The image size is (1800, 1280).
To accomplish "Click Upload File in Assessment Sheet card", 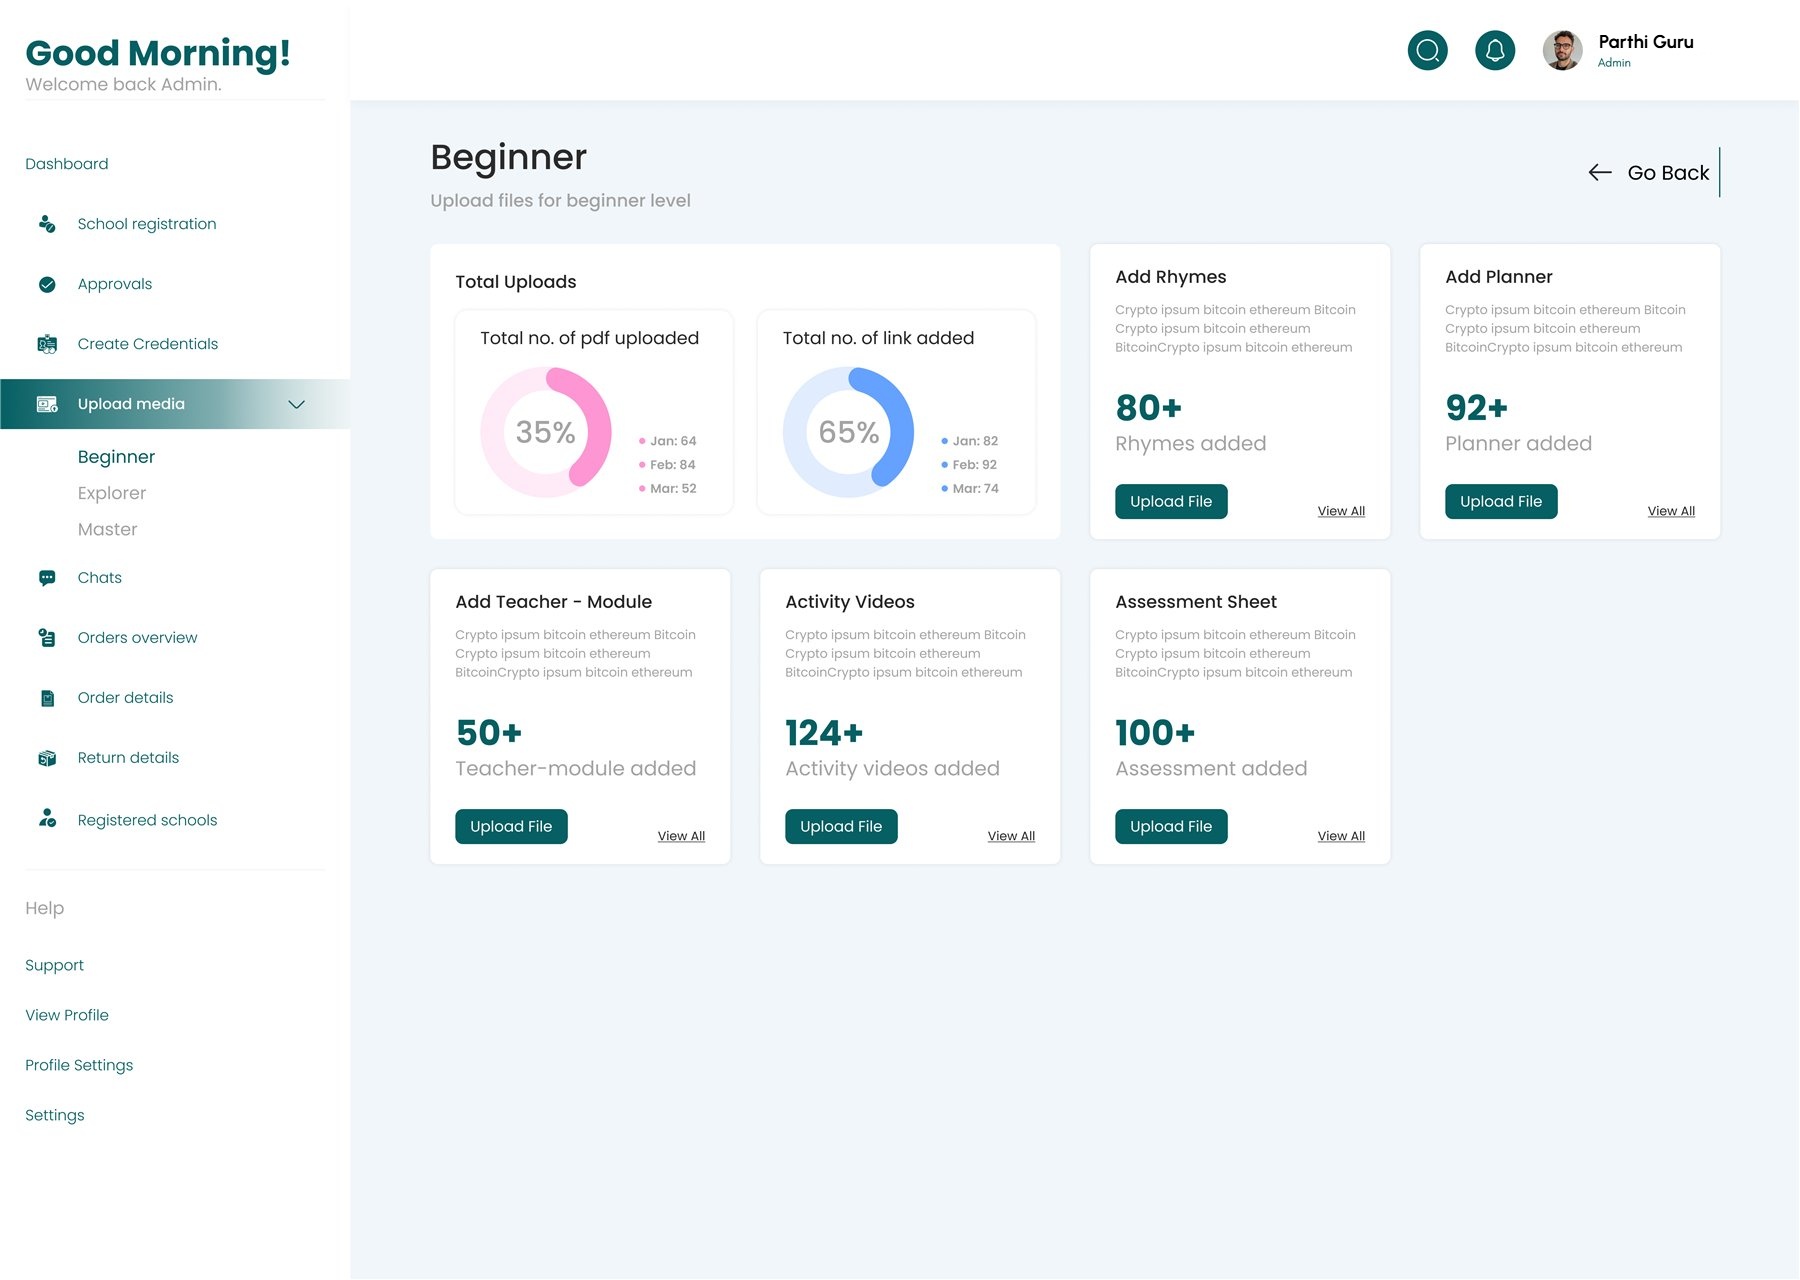I will click(x=1171, y=826).
